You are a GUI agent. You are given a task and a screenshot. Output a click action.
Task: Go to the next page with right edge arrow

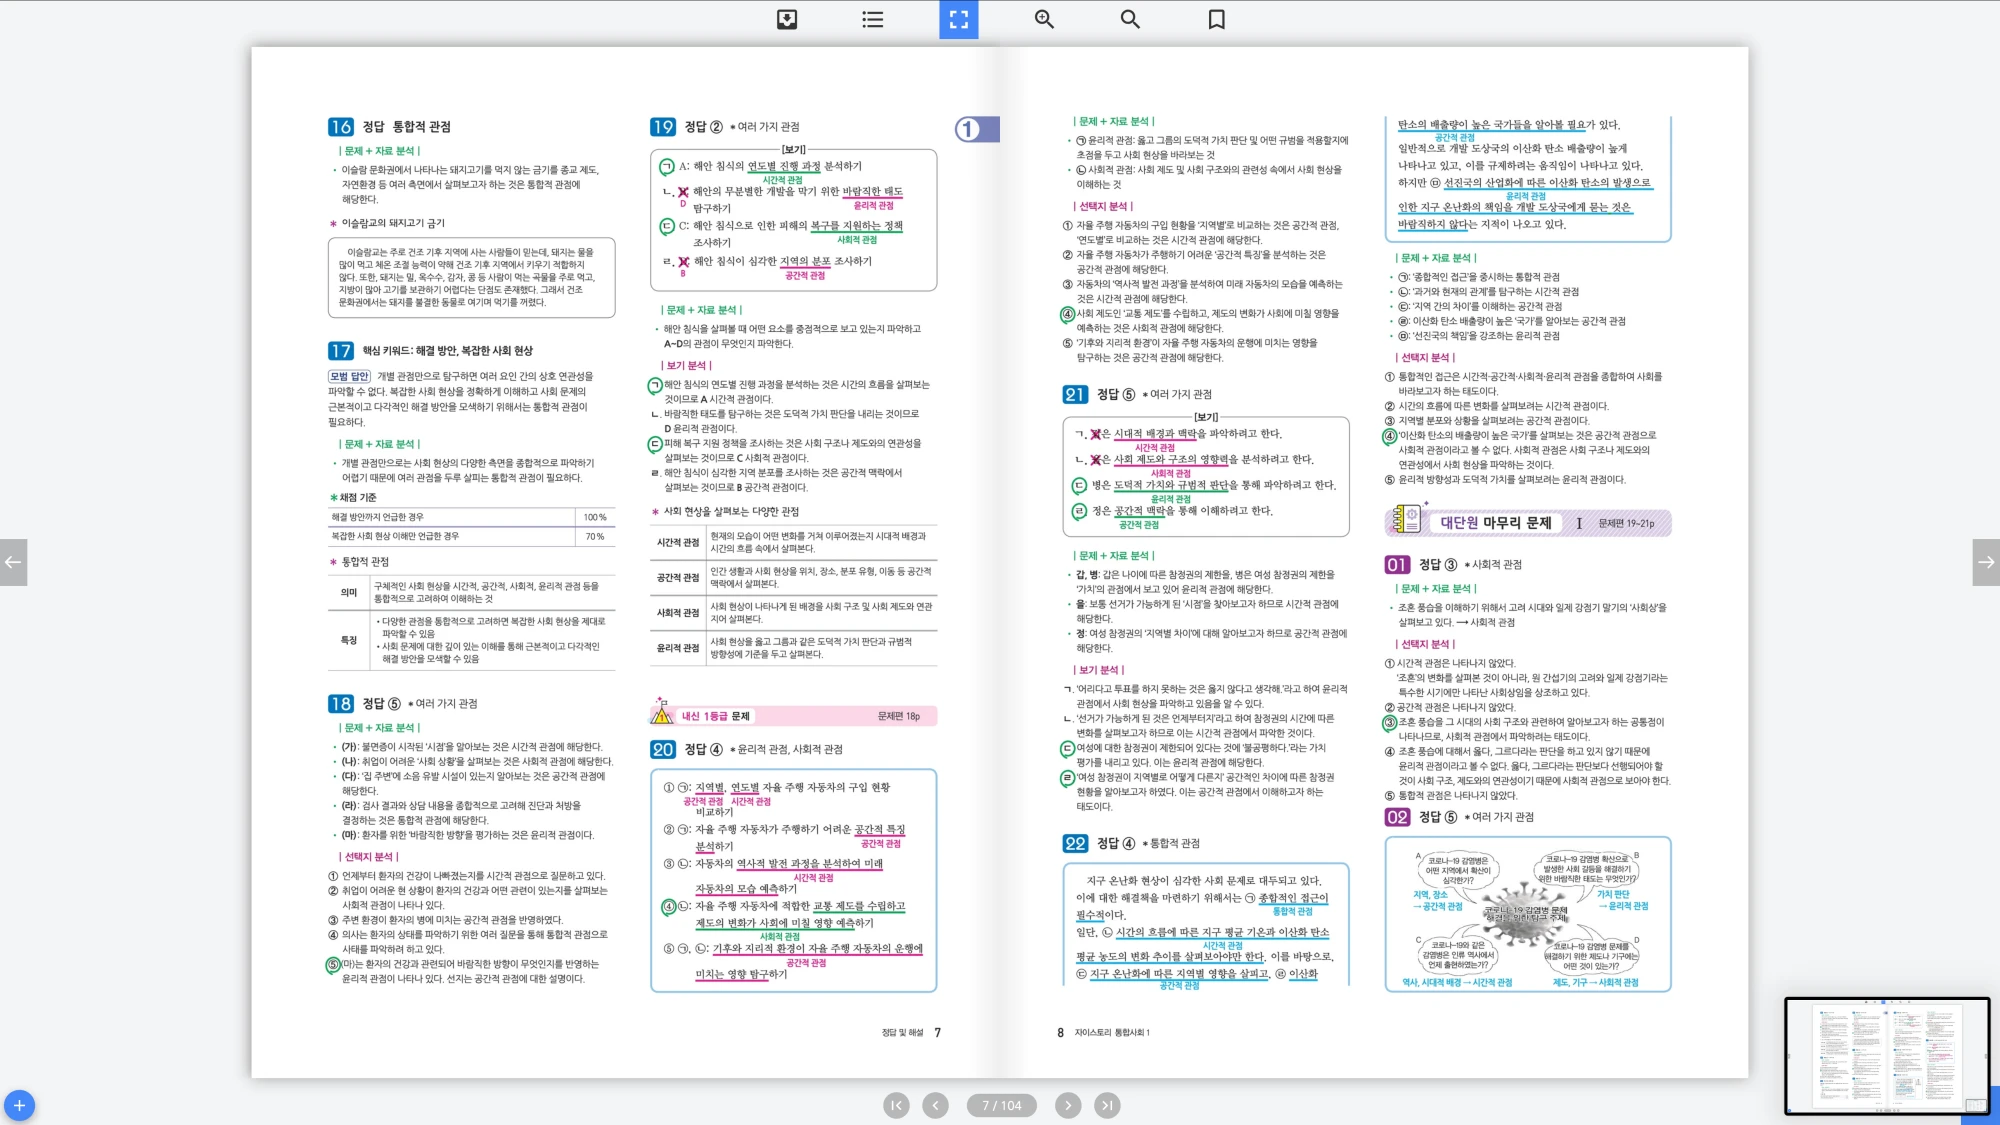click(x=1986, y=562)
